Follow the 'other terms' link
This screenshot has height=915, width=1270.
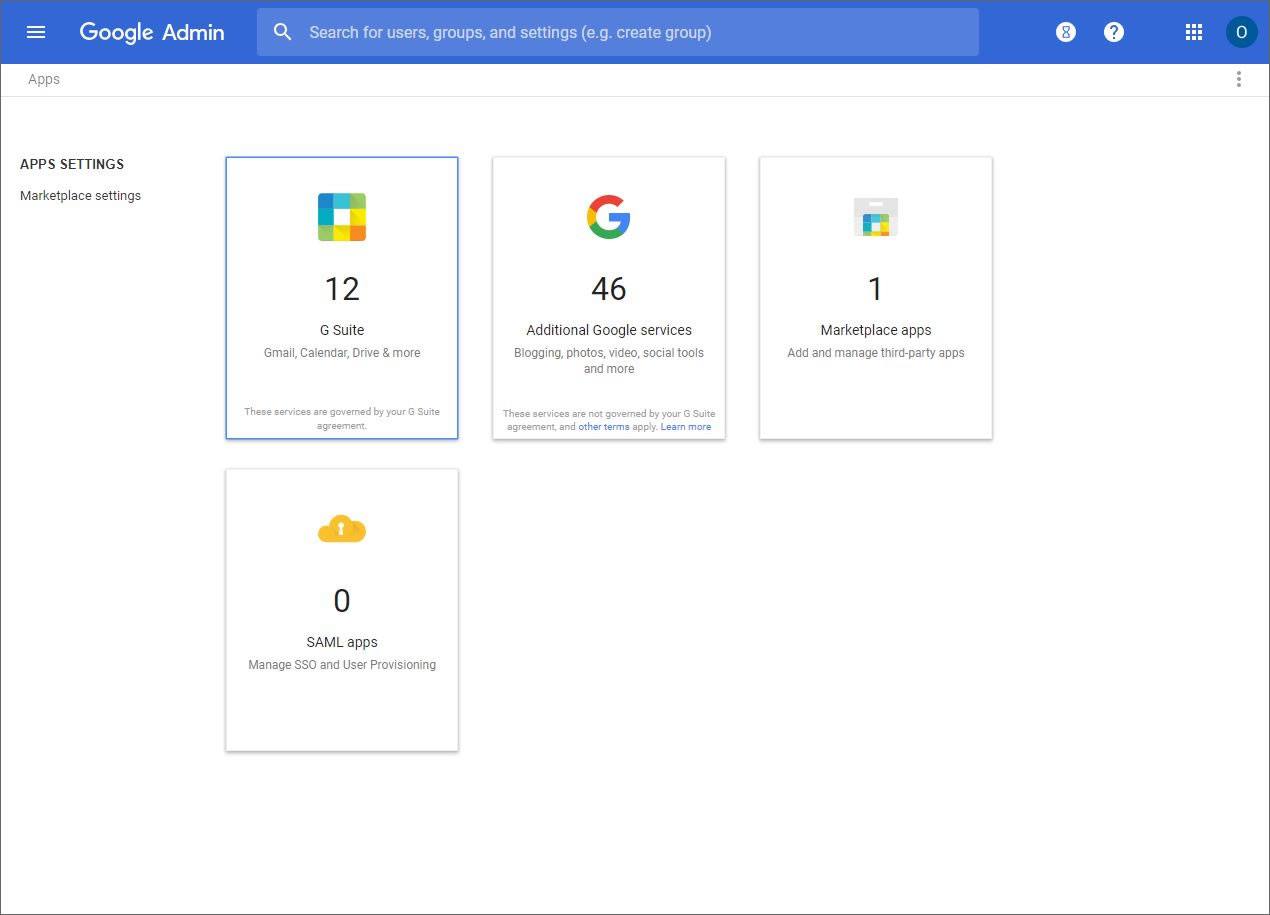click(604, 427)
